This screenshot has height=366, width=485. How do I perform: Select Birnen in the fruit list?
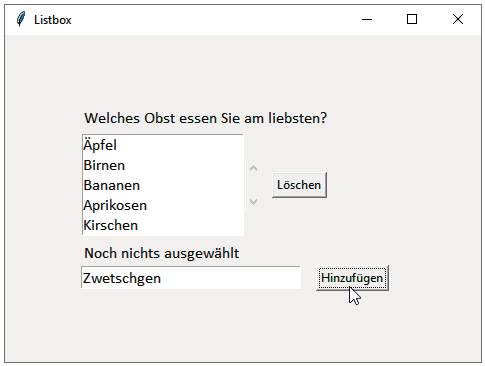click(x=163, y=165)
